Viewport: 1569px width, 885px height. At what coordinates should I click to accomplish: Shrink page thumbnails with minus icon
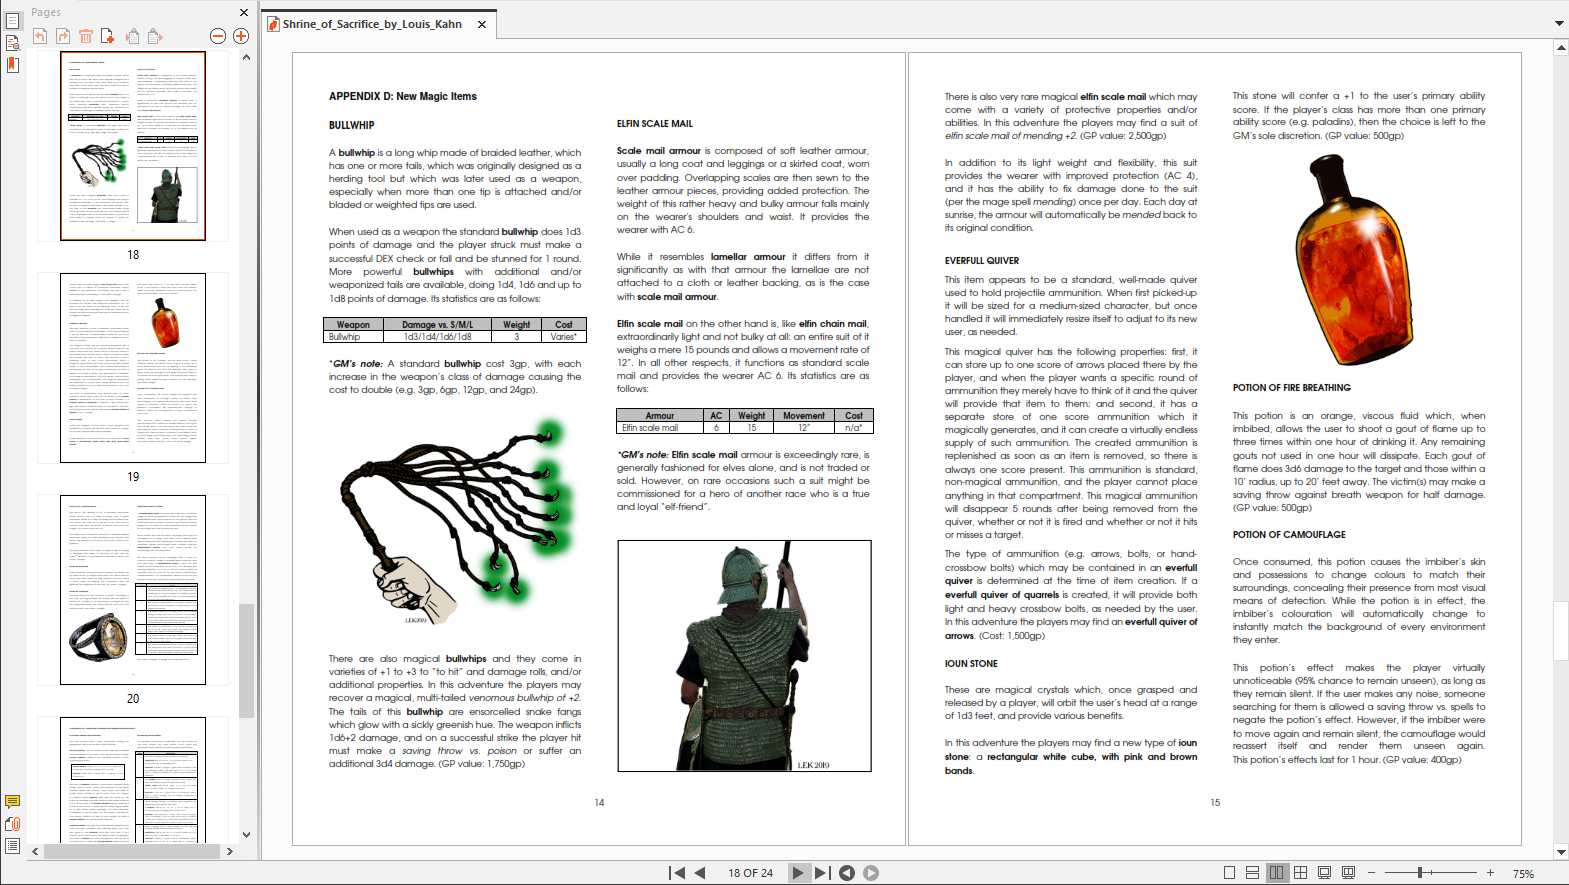tap(218, 37)
